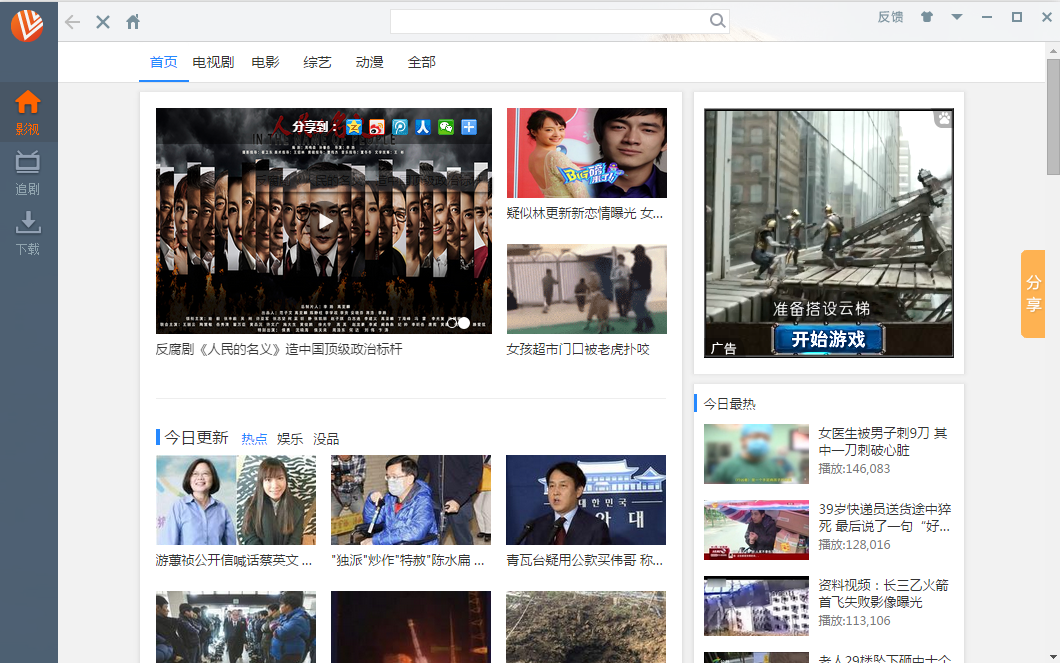Image resolution: width=1060 pixels, height=663 pixels.
Task: Click the orange app logo
Action: (x=27, y=25)
